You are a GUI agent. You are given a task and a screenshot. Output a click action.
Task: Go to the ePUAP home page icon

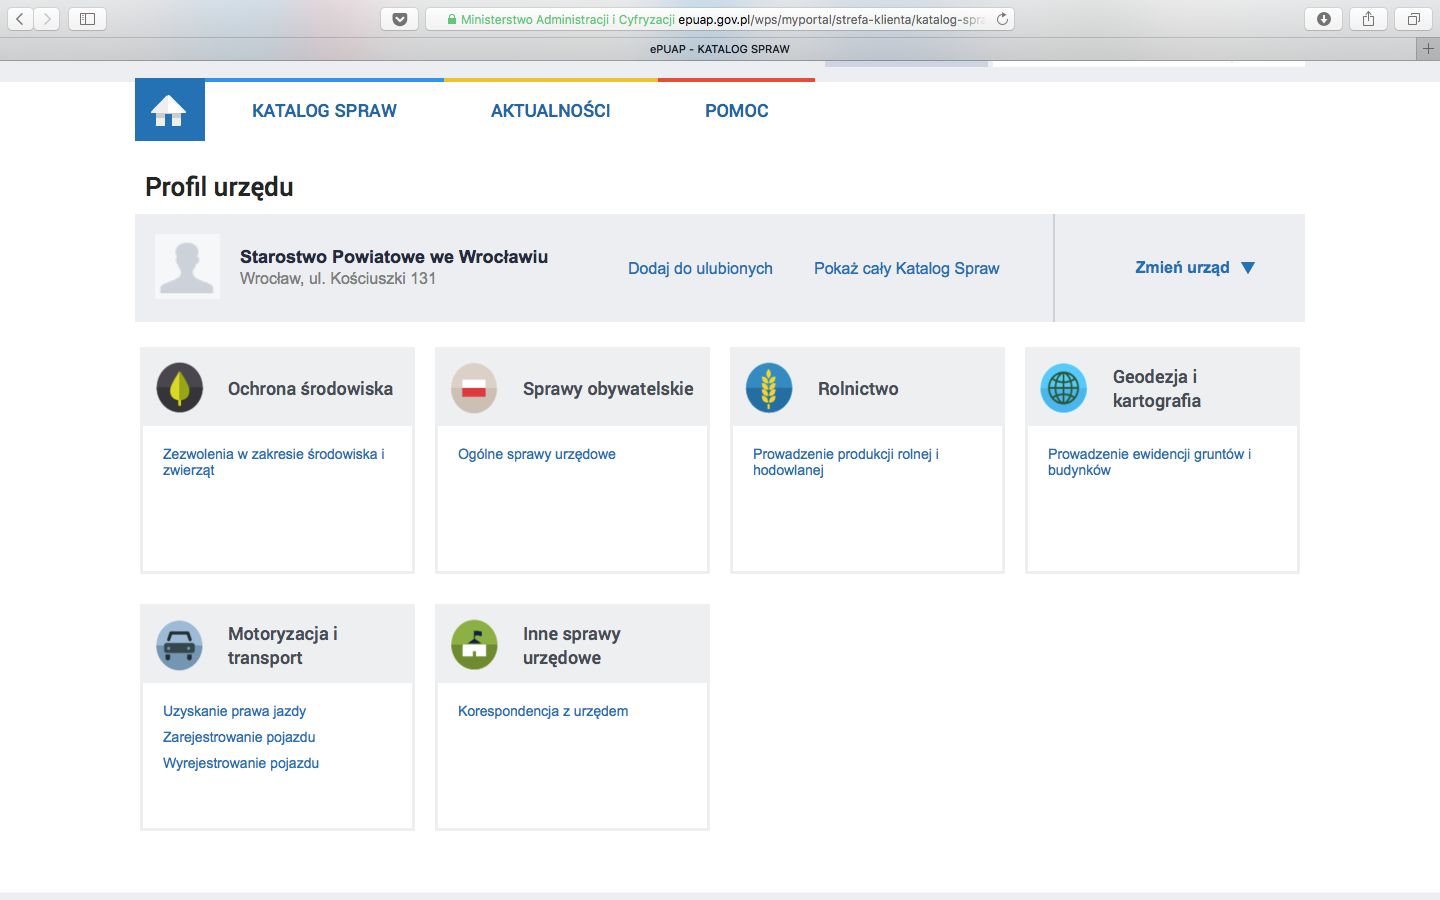[169, 110]
